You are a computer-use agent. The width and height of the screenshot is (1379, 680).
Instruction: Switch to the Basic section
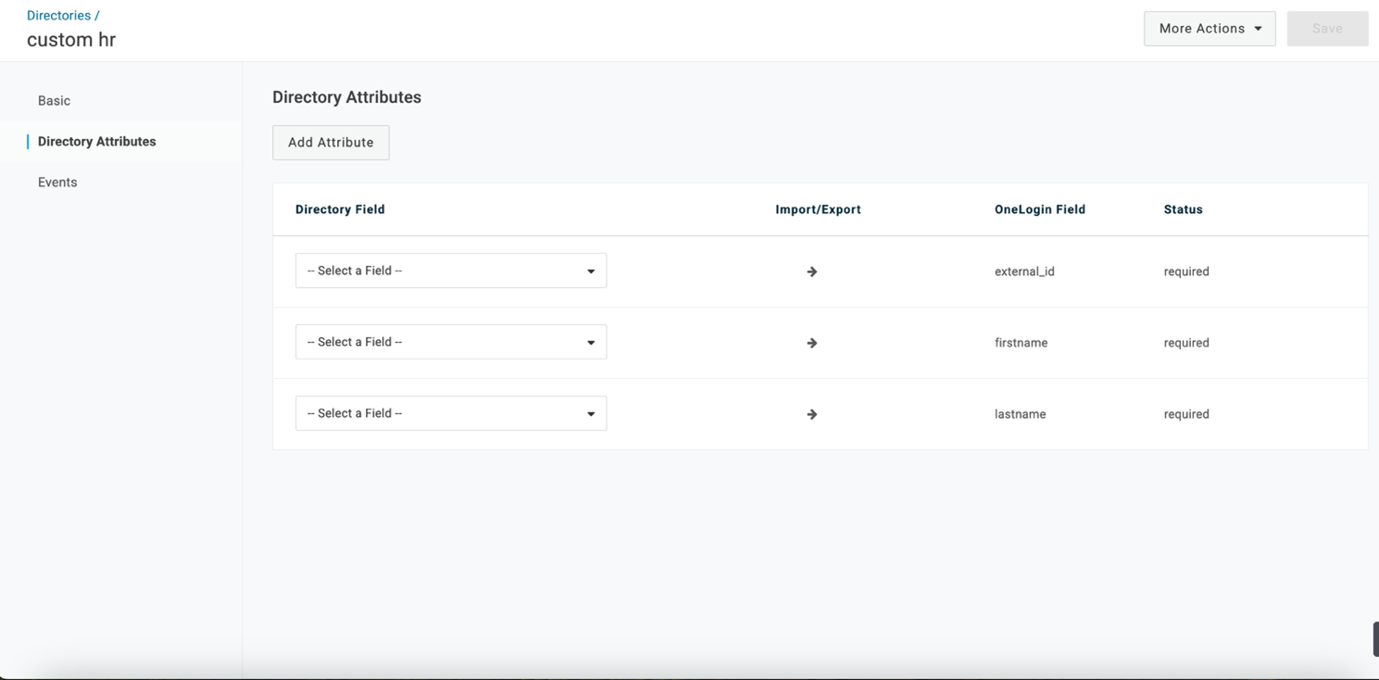[x=54, y=101]
